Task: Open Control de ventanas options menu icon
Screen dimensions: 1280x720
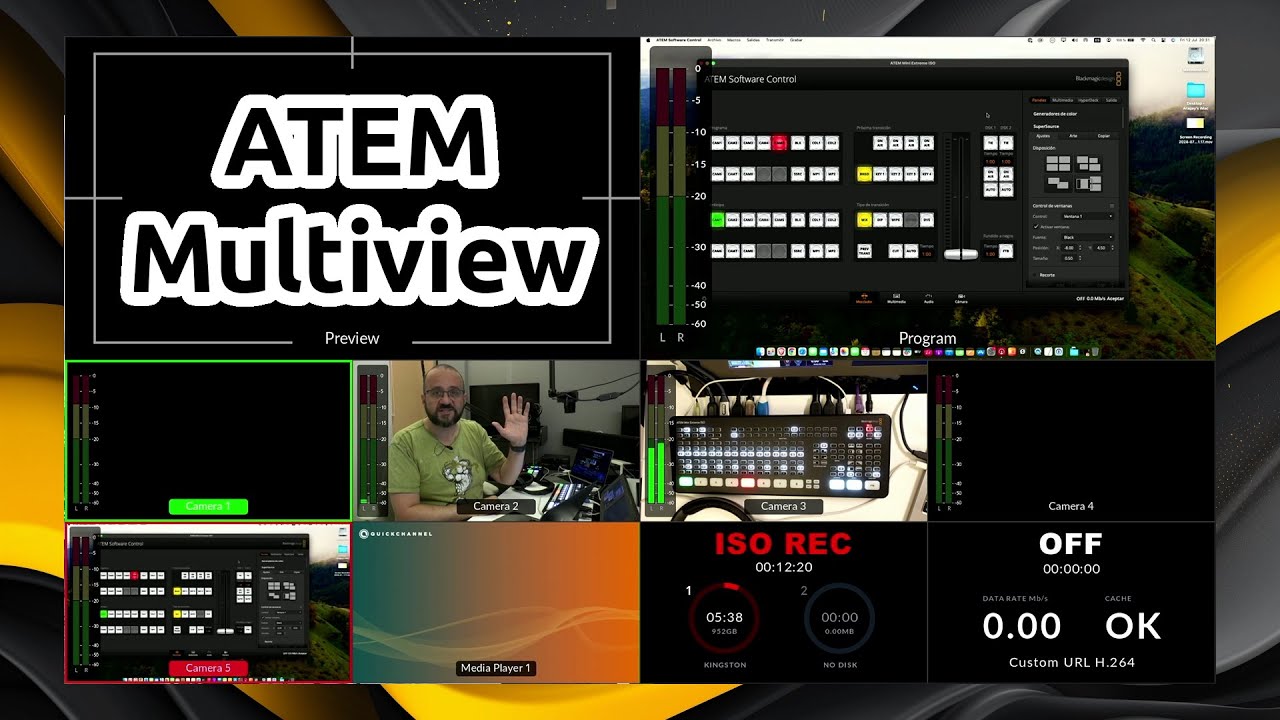Action: coord(1112,206)
